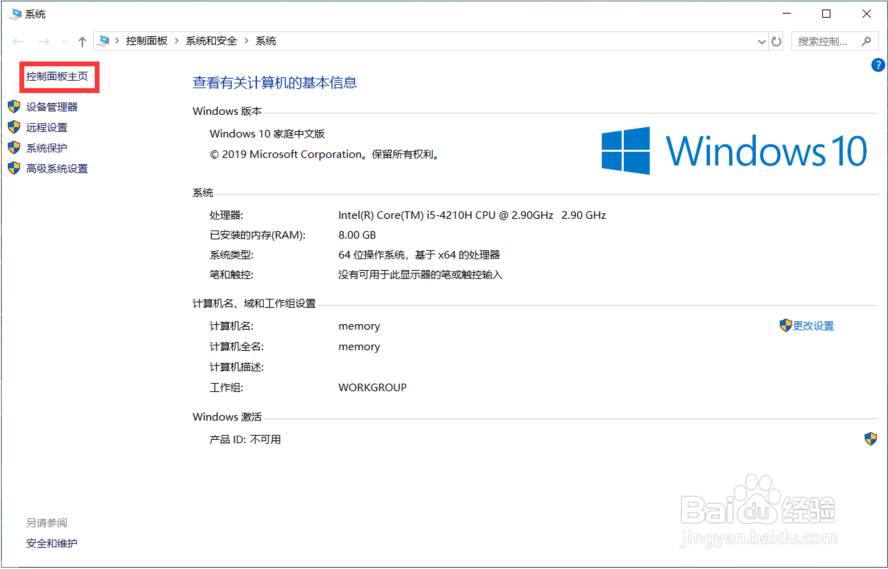Open 控制面板主页 link
The height and width of the screenshot is (569, 888).
[x=57, y=76]
